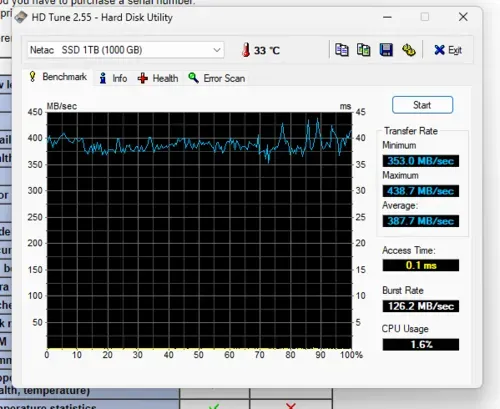Switch to the Benchmark tab
Image resolution: width=500 pixels, height=409 pixels.
pos(58,77)
